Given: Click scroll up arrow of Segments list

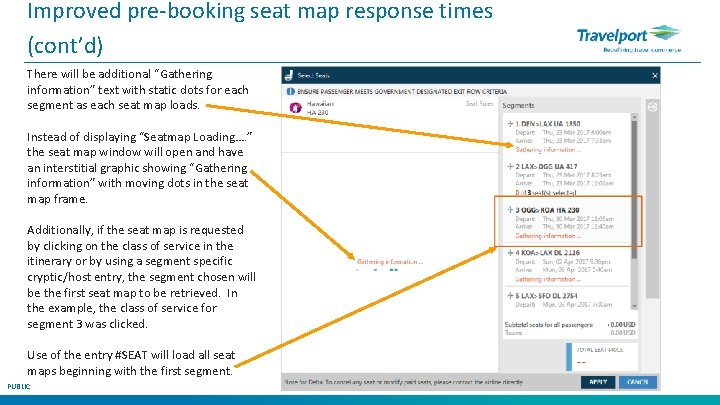Looking at the screenshot, I should tap(634, 117).
